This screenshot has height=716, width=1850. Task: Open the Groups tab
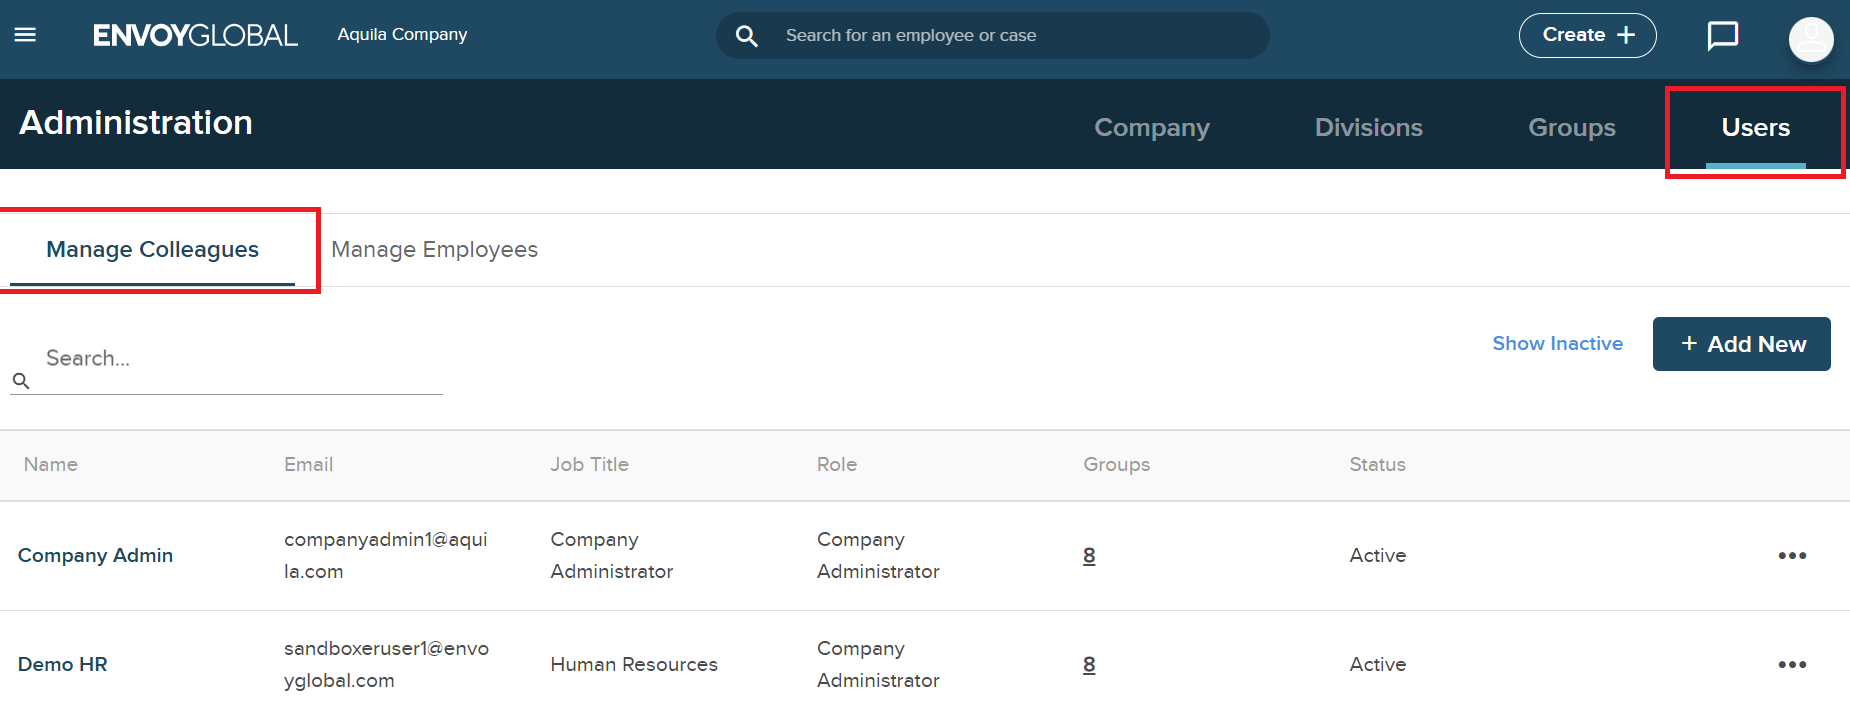1571,128
